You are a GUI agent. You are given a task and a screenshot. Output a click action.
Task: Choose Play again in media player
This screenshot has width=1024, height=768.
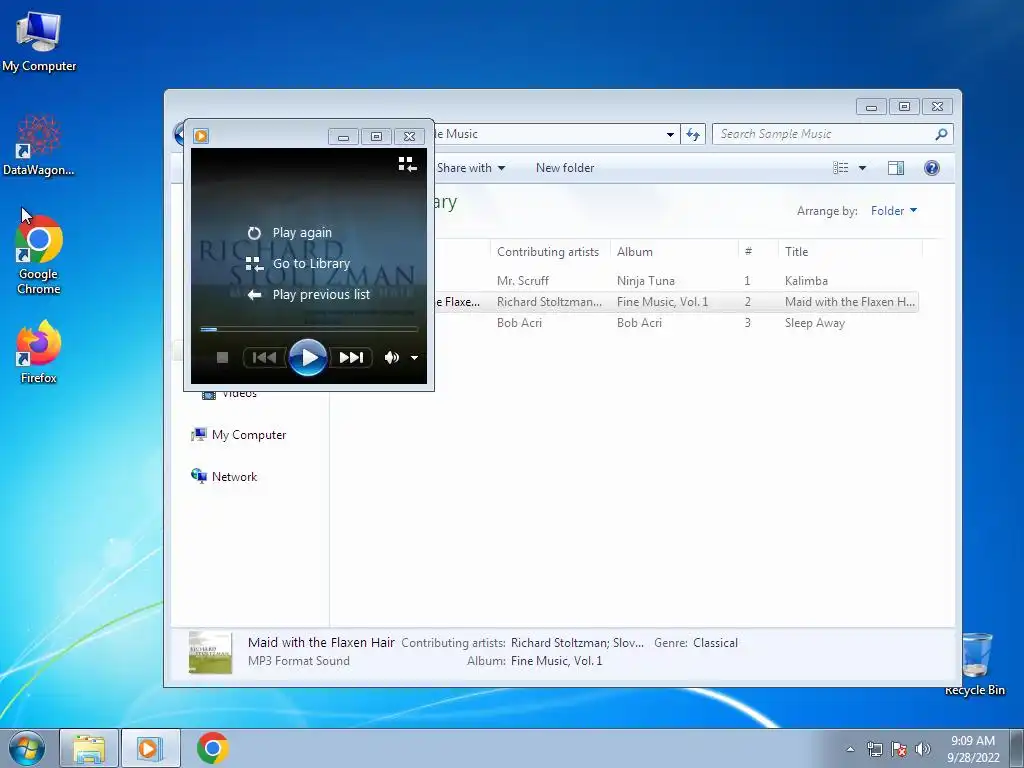(x=302, y=232)
